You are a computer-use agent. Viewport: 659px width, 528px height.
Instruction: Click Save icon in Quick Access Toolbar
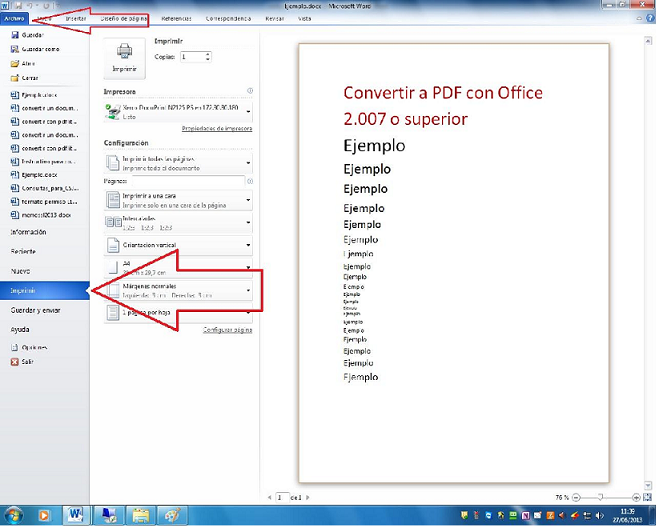click(x=18, y=6)
